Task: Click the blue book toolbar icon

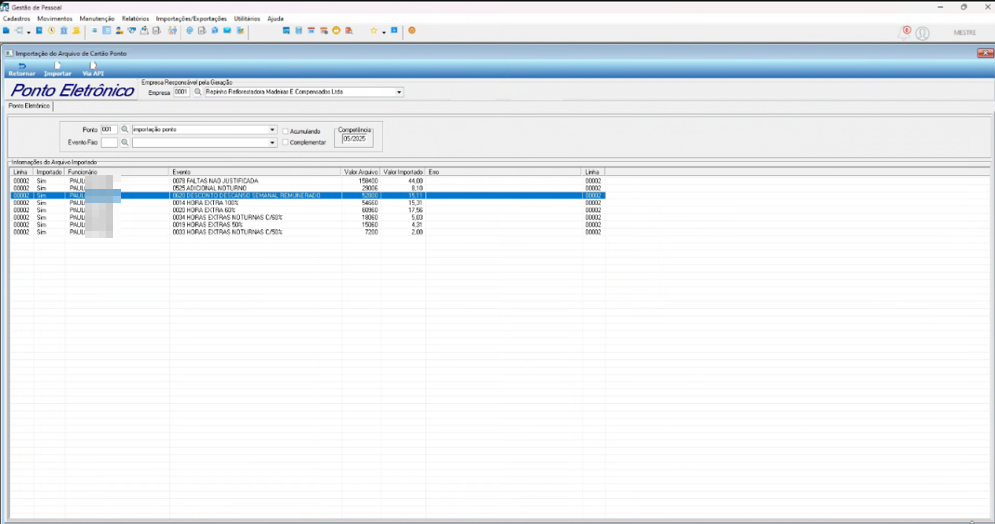Action: [x=39, y=30]
